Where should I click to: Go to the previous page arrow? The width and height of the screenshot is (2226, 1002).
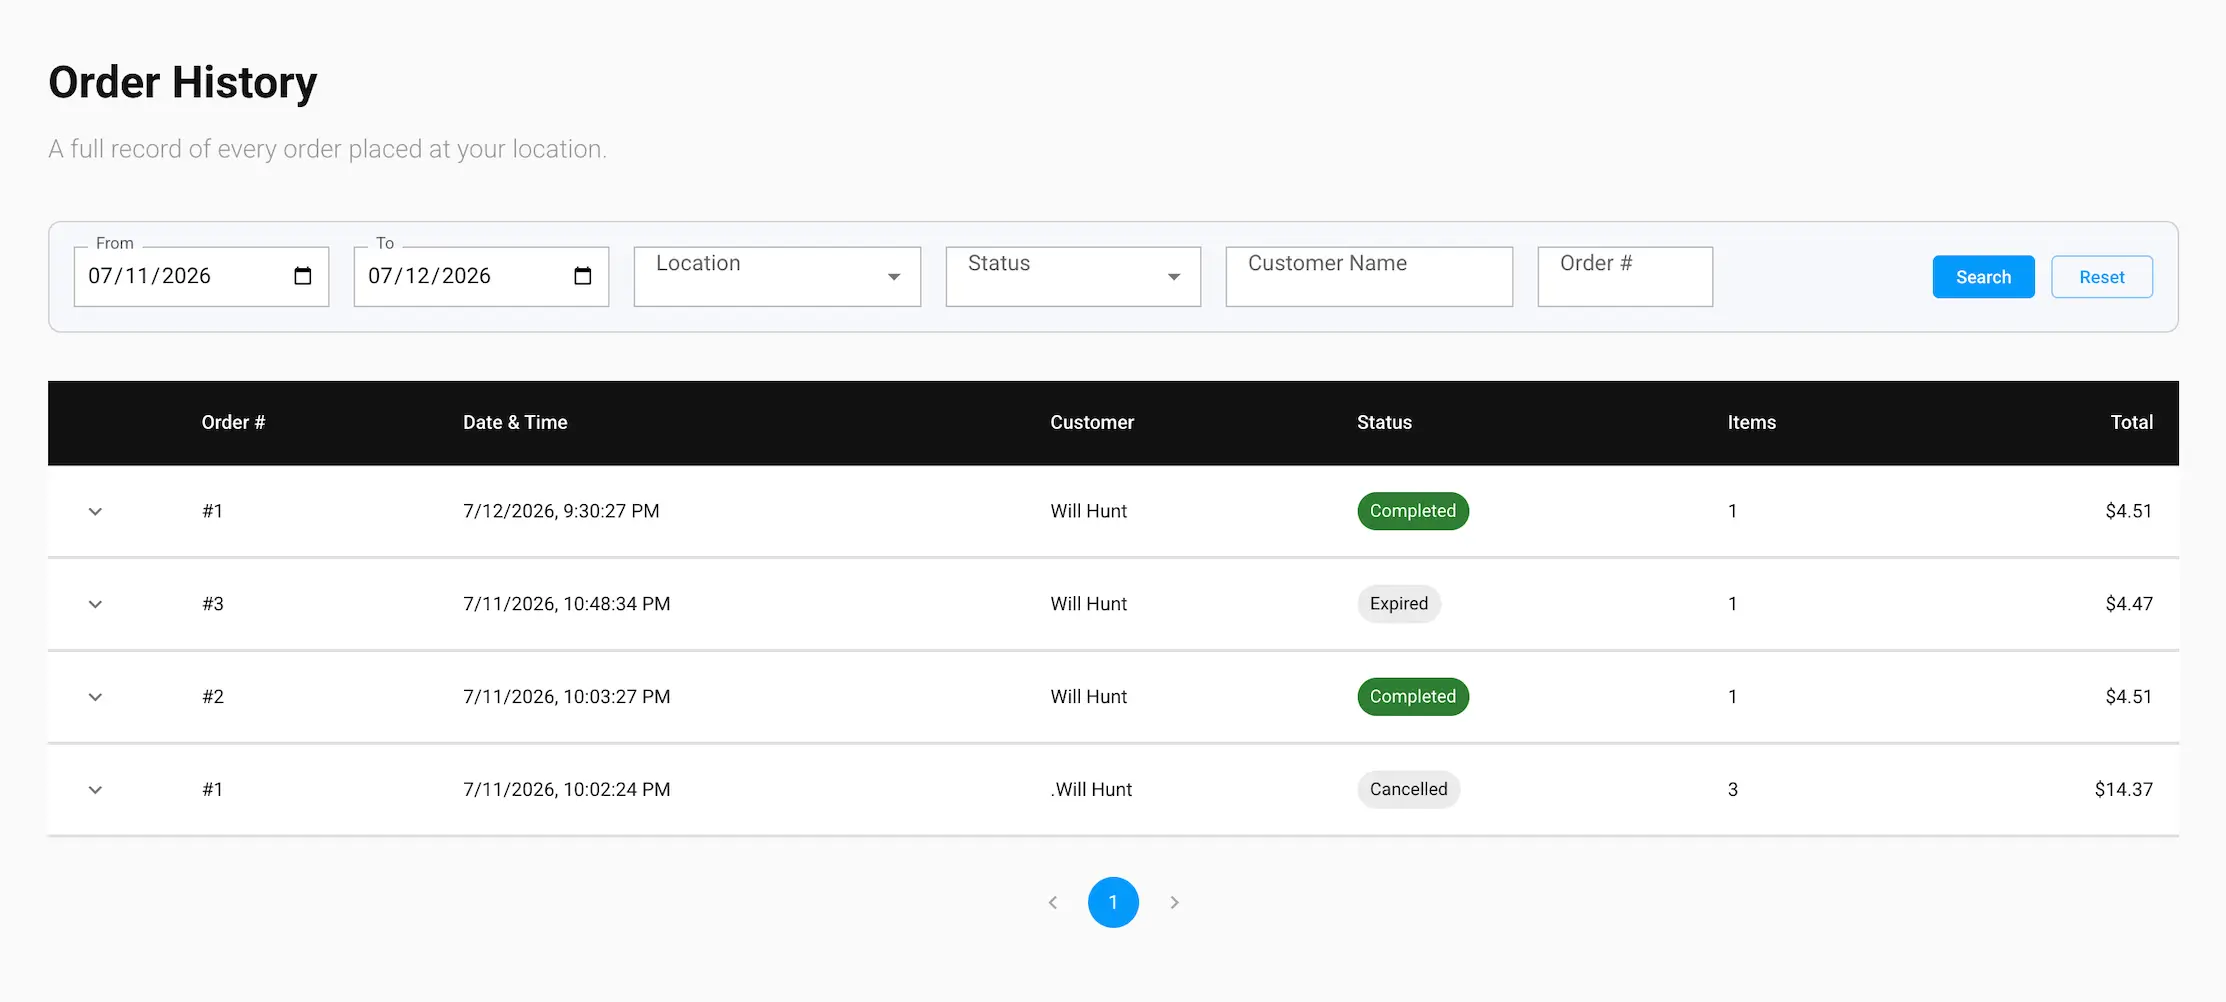[1052, 902]
